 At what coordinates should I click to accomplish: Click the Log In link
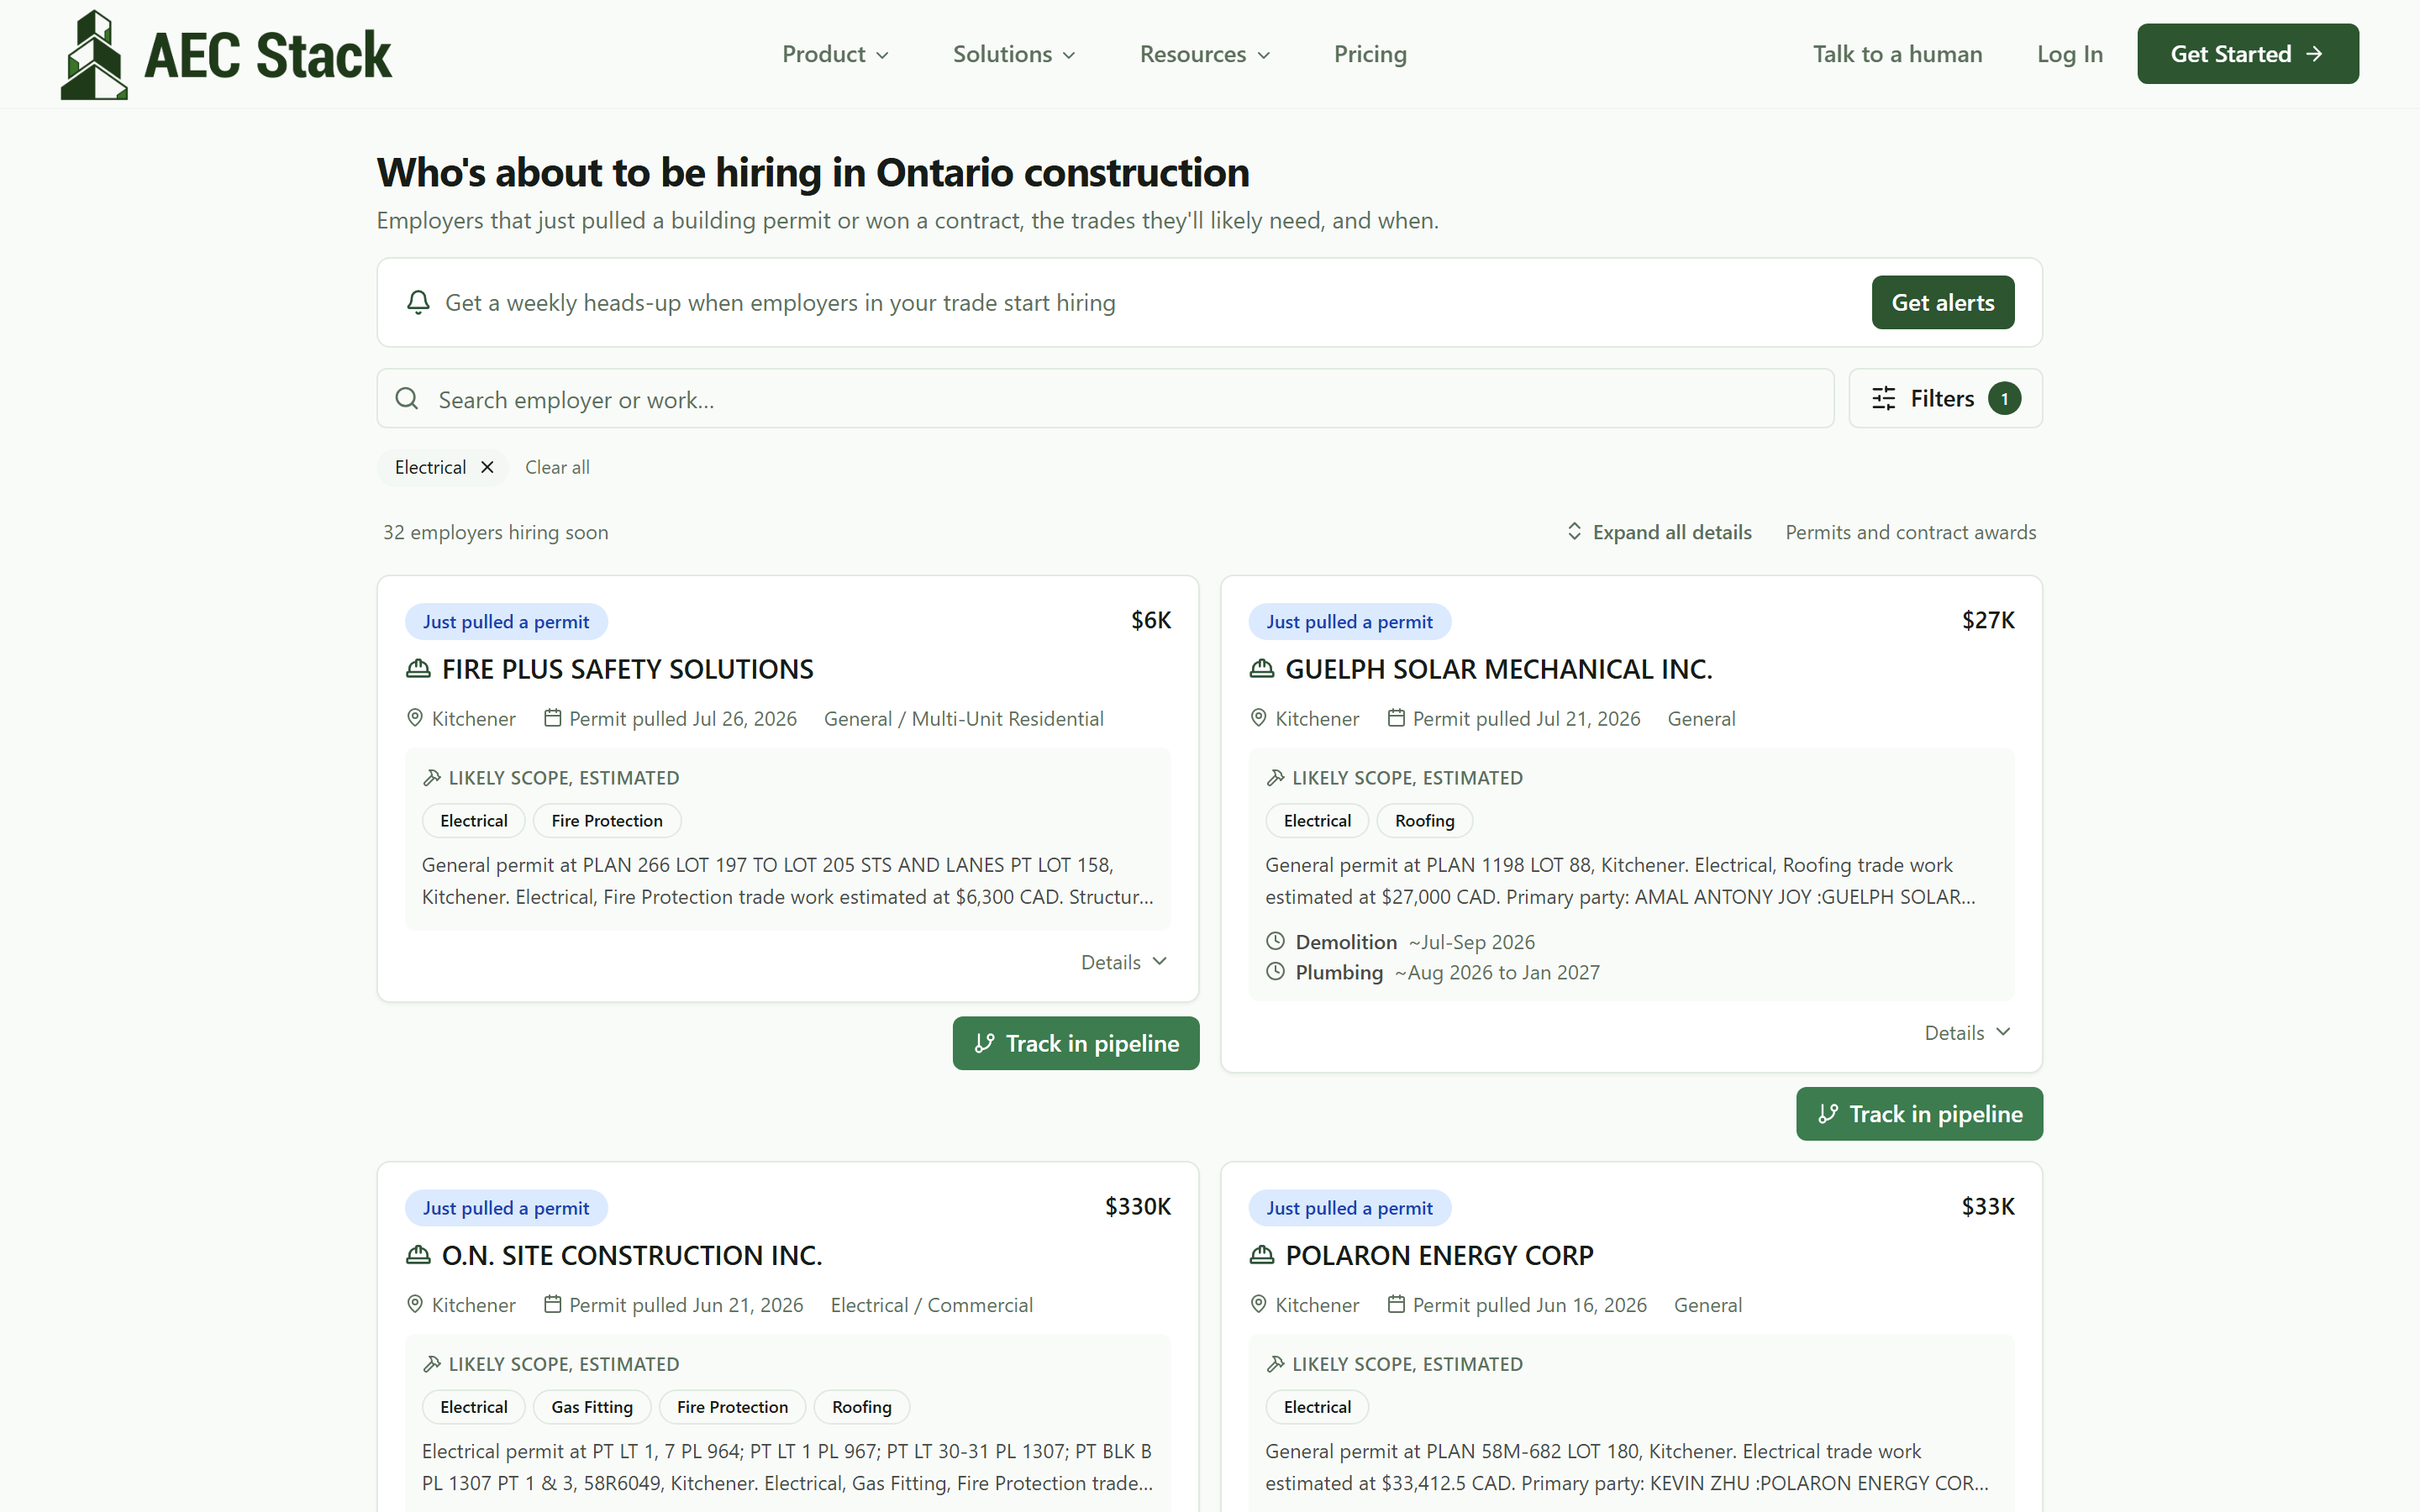point(2070,54)
